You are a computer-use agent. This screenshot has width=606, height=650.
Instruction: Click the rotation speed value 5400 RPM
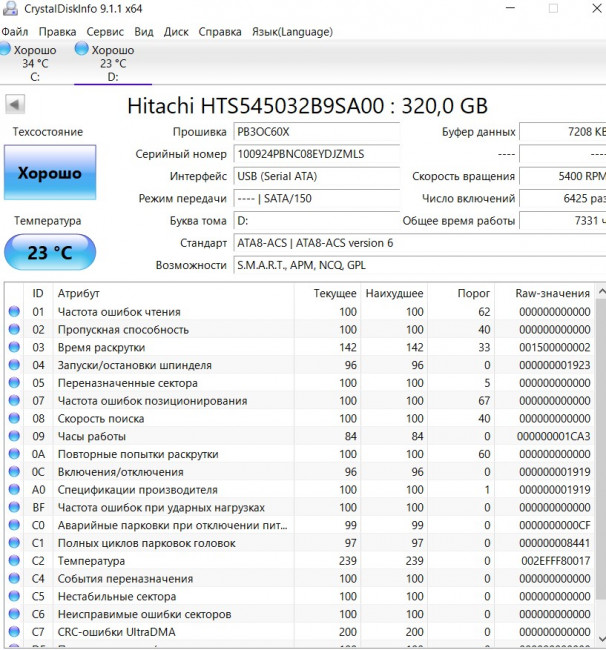point(562,176)
